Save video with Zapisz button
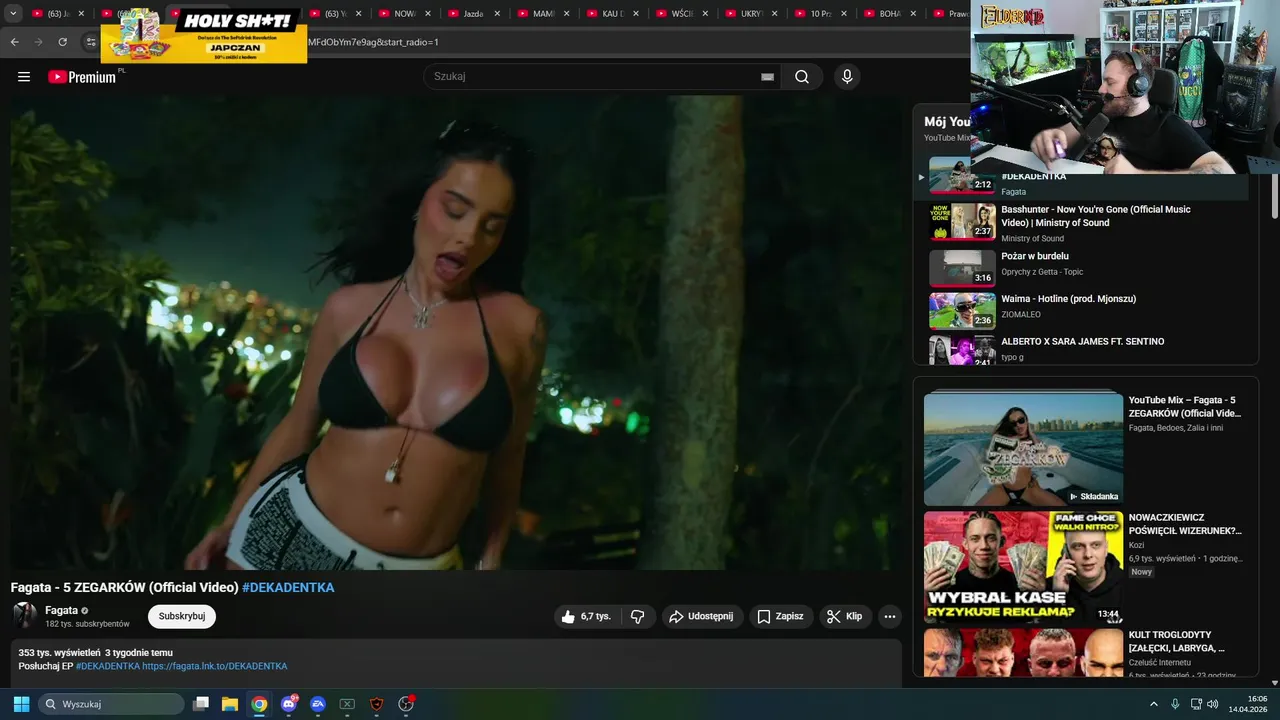The image size is (1280, 720). pyautogui.click(x=780, y=616)
